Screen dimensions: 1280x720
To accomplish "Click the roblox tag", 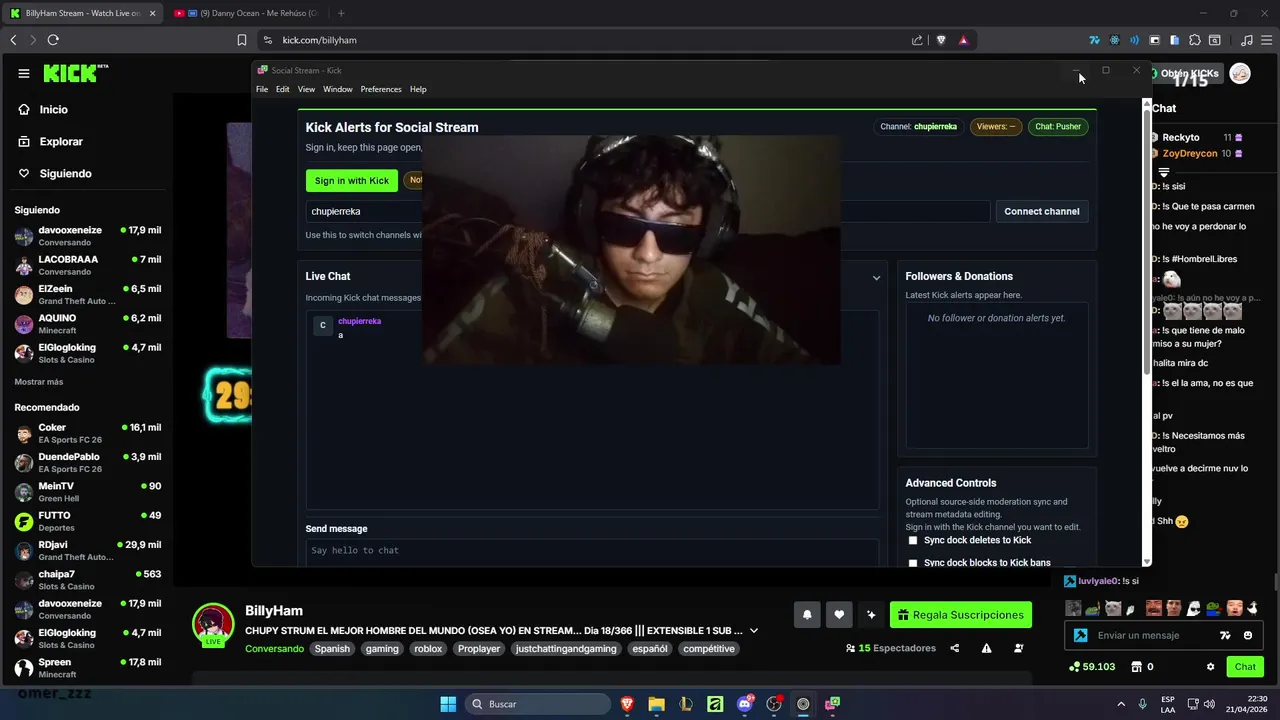I will tap(428, 649).
